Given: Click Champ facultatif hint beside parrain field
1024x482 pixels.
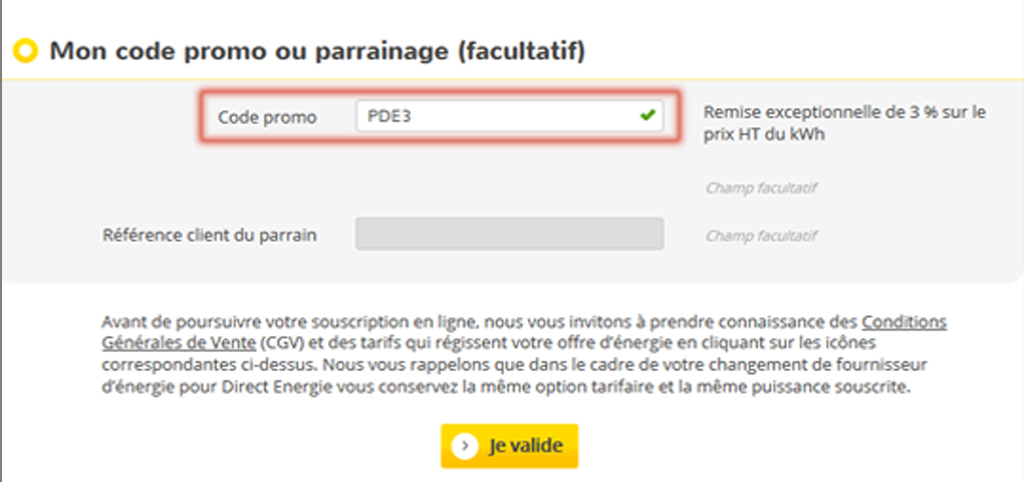Looking at the screenshot, I should (x=761, y=235).
